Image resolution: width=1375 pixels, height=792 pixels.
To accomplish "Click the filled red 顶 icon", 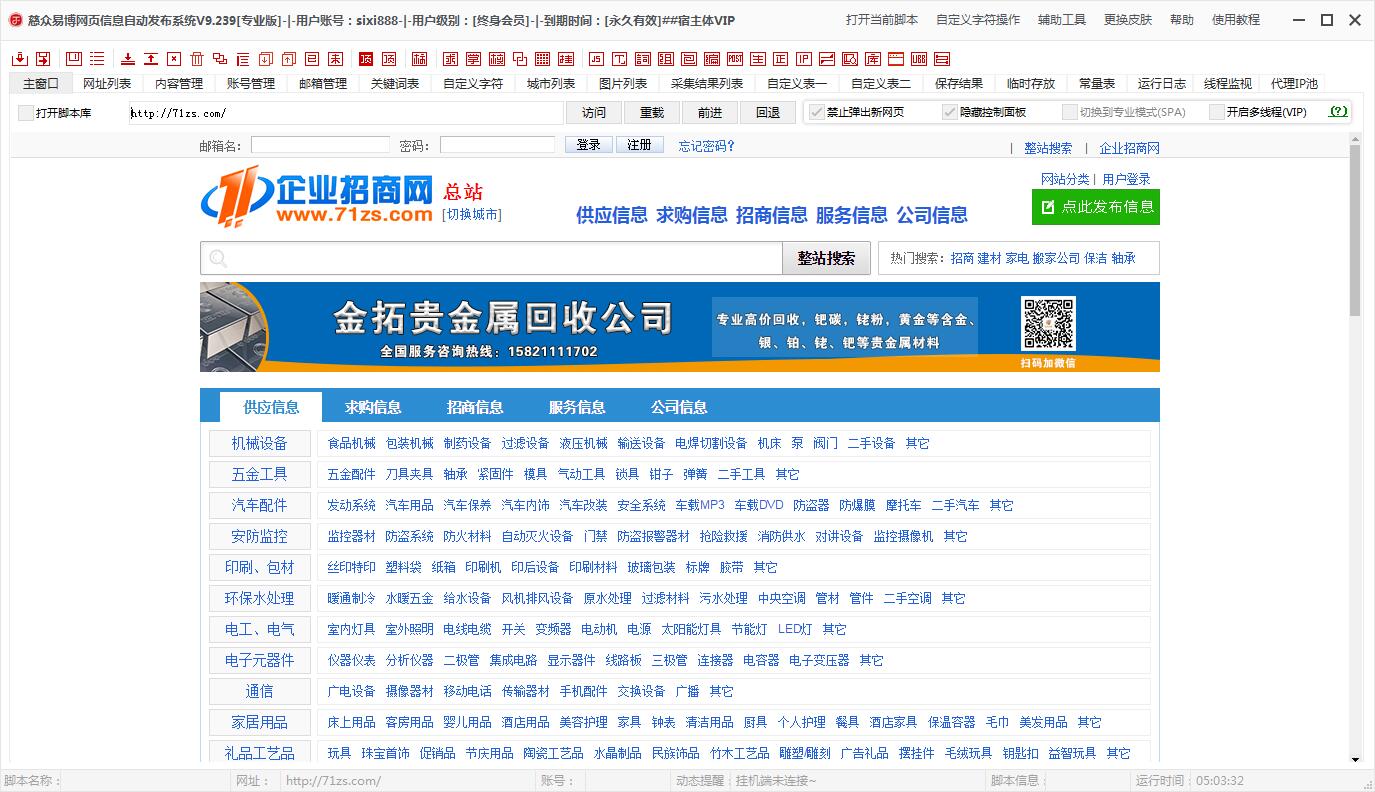I will tap(366, 59).
